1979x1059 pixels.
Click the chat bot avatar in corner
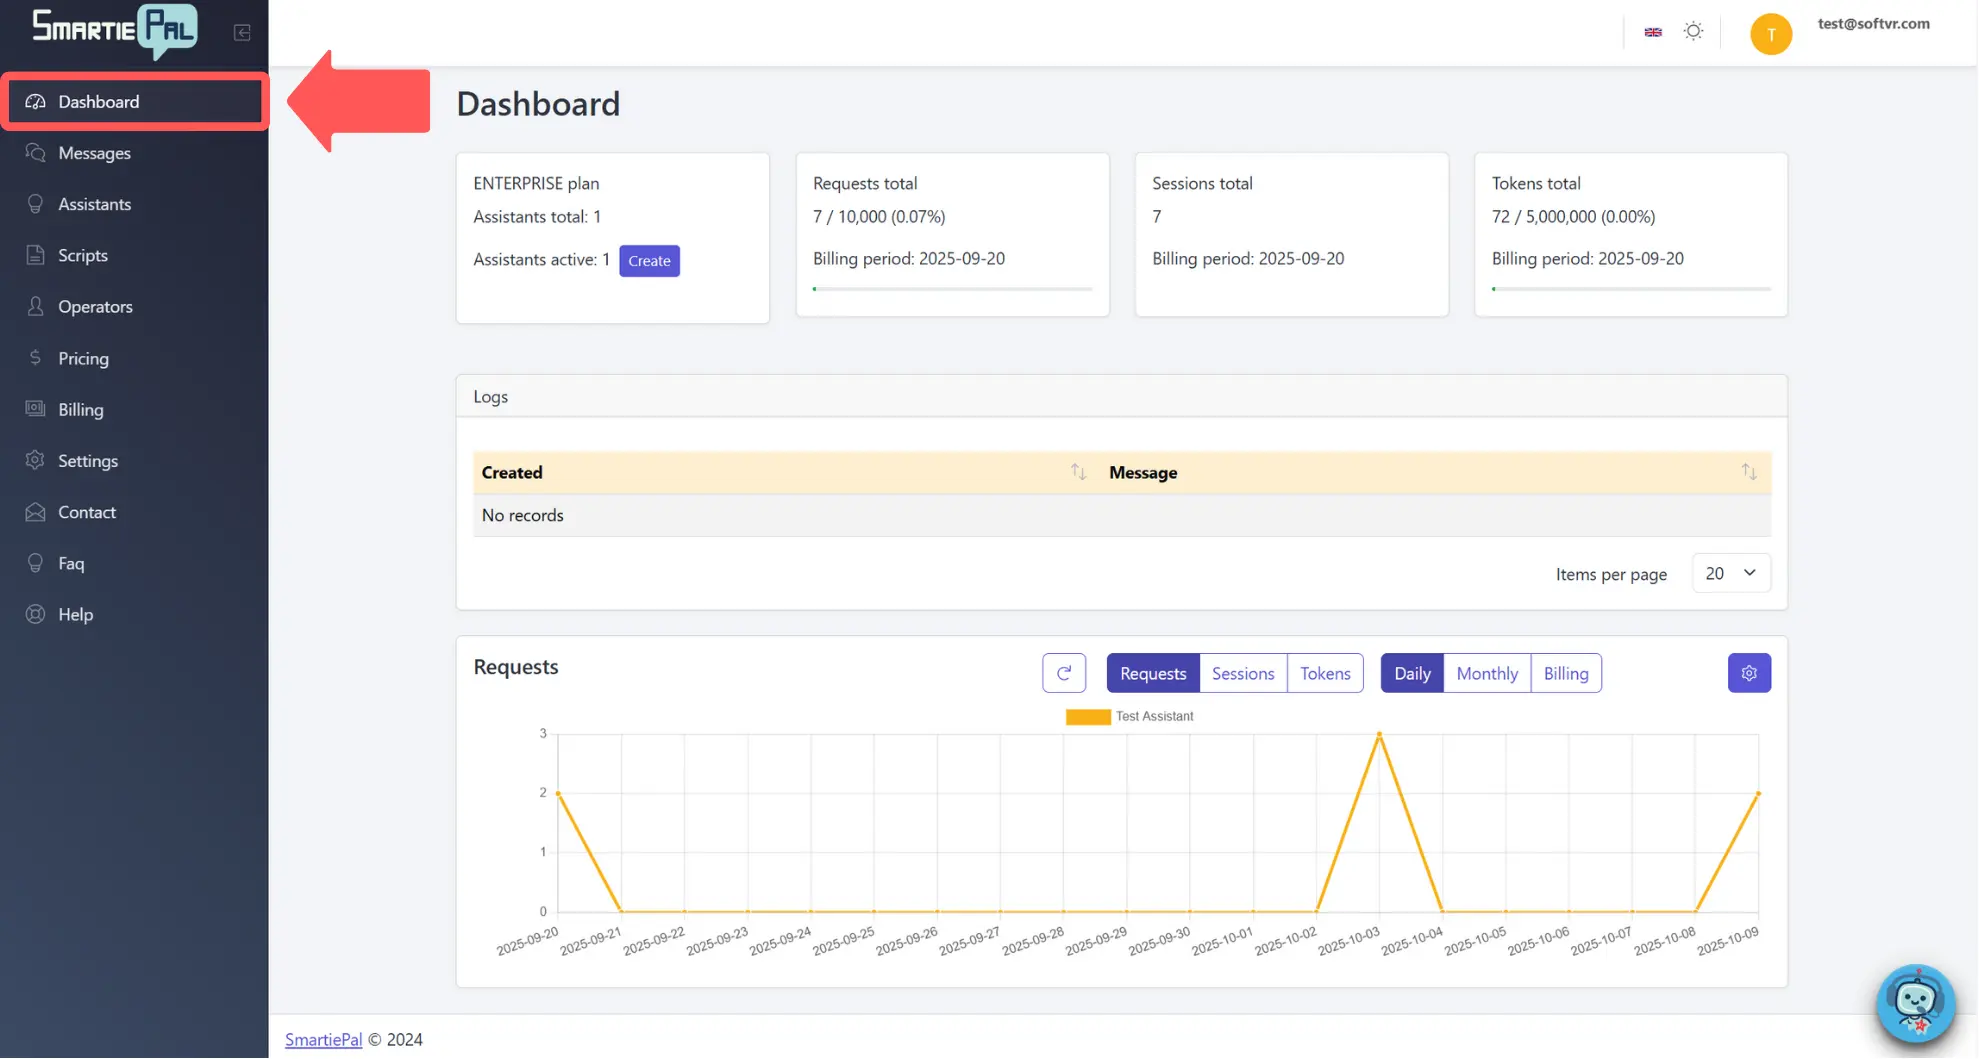[1915, 1004]
